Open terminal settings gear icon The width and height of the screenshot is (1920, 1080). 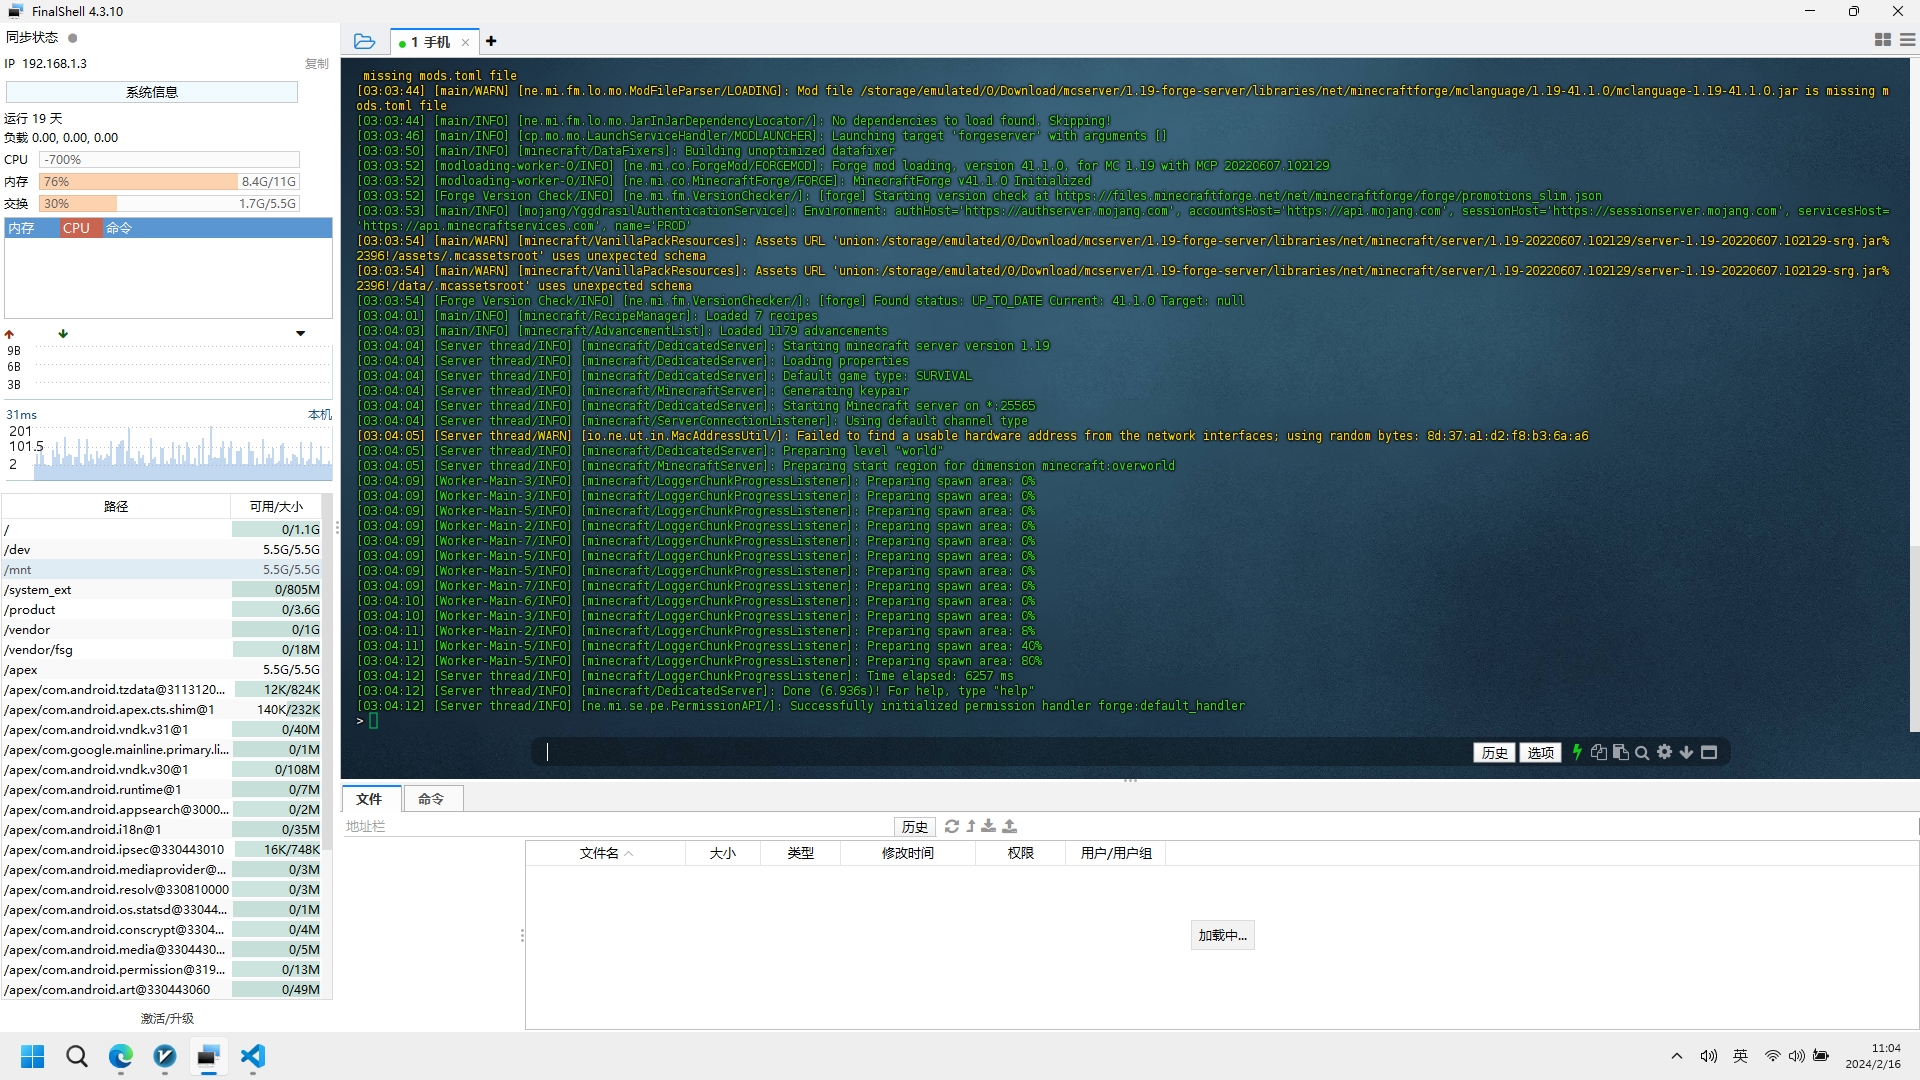[x=1664, y=752]
